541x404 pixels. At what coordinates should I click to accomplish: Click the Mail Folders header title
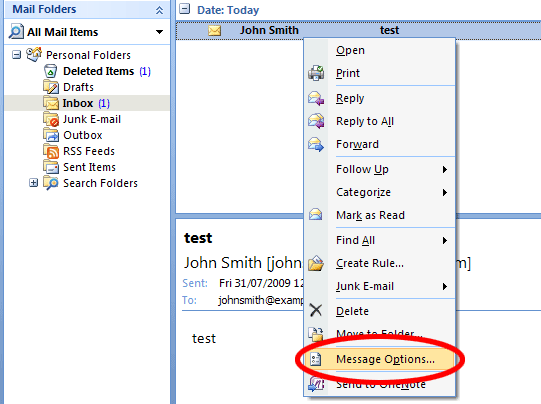pyautogui.click(x=44, y=9)
